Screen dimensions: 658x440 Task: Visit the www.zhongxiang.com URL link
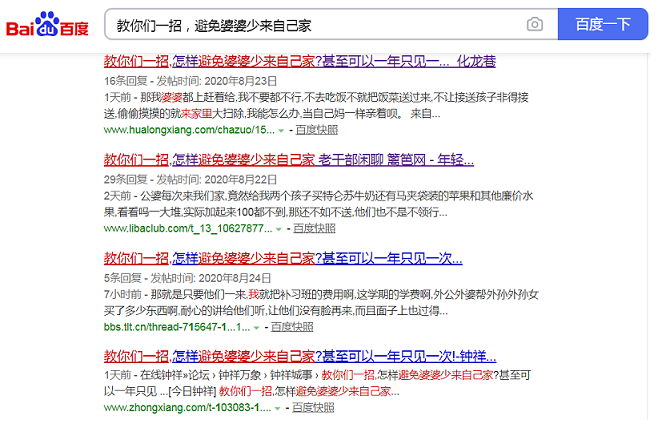[187, 408]
